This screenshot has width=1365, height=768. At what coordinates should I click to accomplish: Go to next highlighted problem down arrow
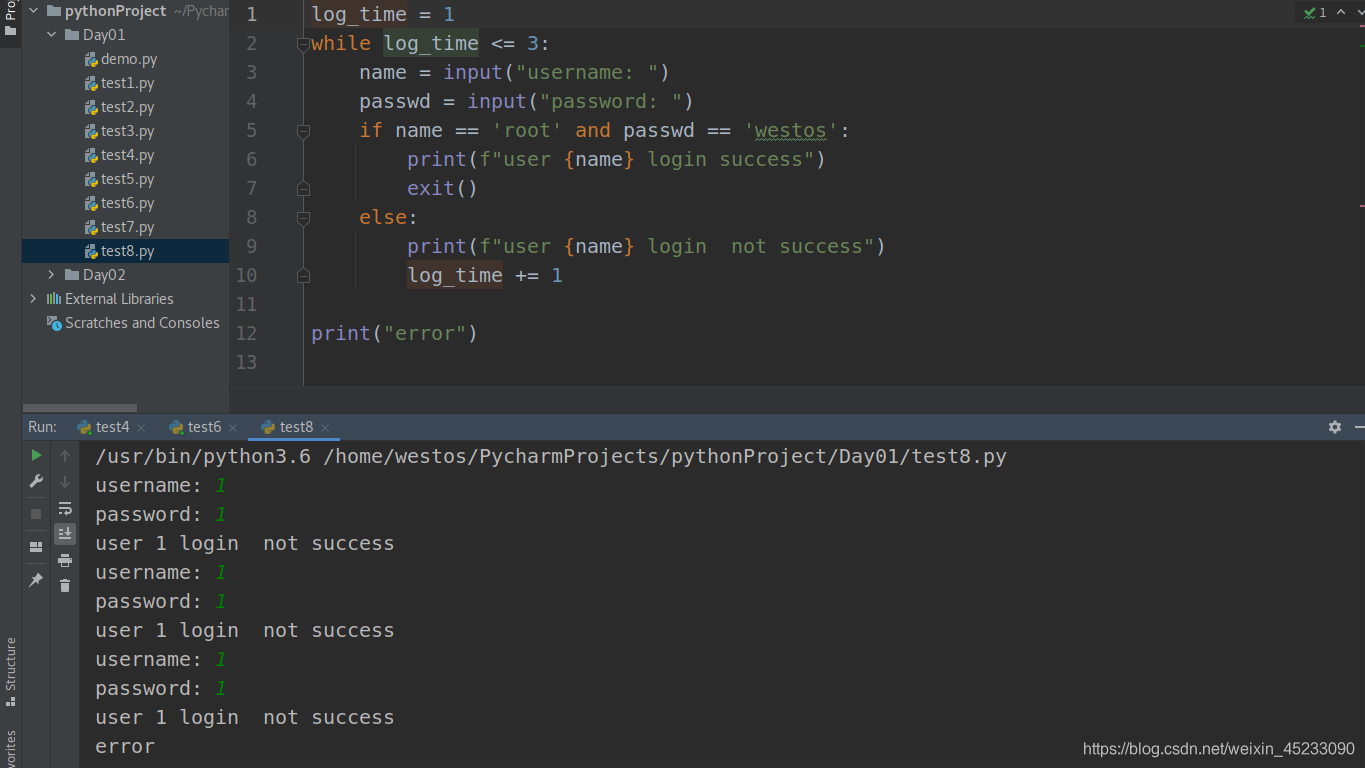1358,12
